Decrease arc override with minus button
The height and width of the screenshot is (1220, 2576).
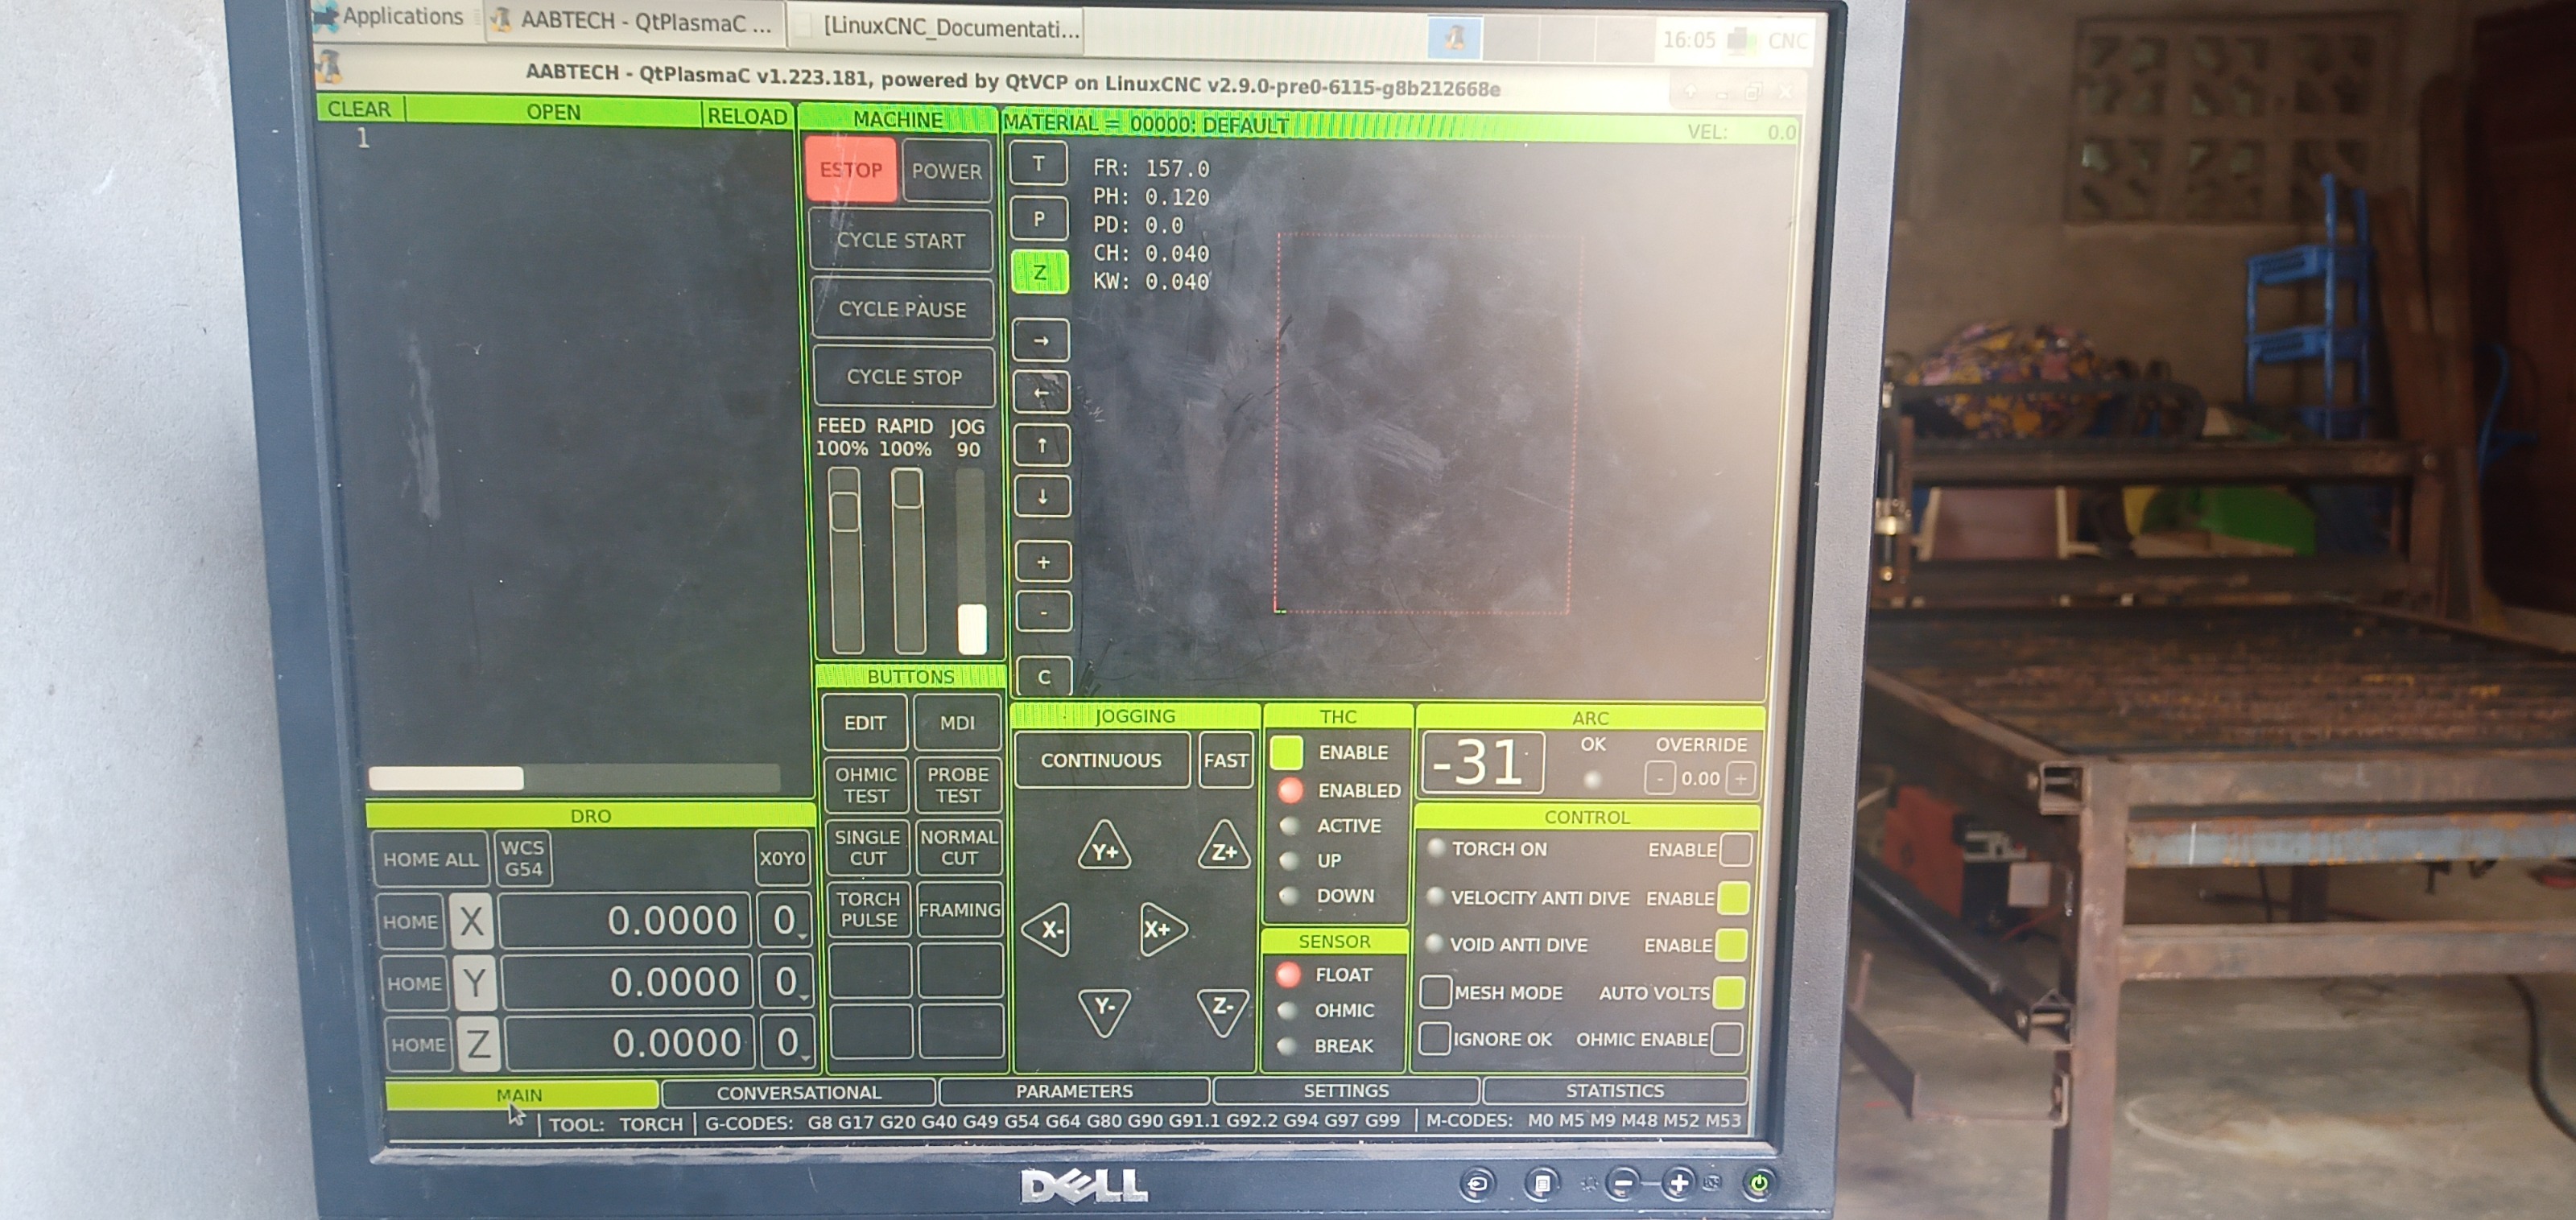click(x=1659, y=777)
